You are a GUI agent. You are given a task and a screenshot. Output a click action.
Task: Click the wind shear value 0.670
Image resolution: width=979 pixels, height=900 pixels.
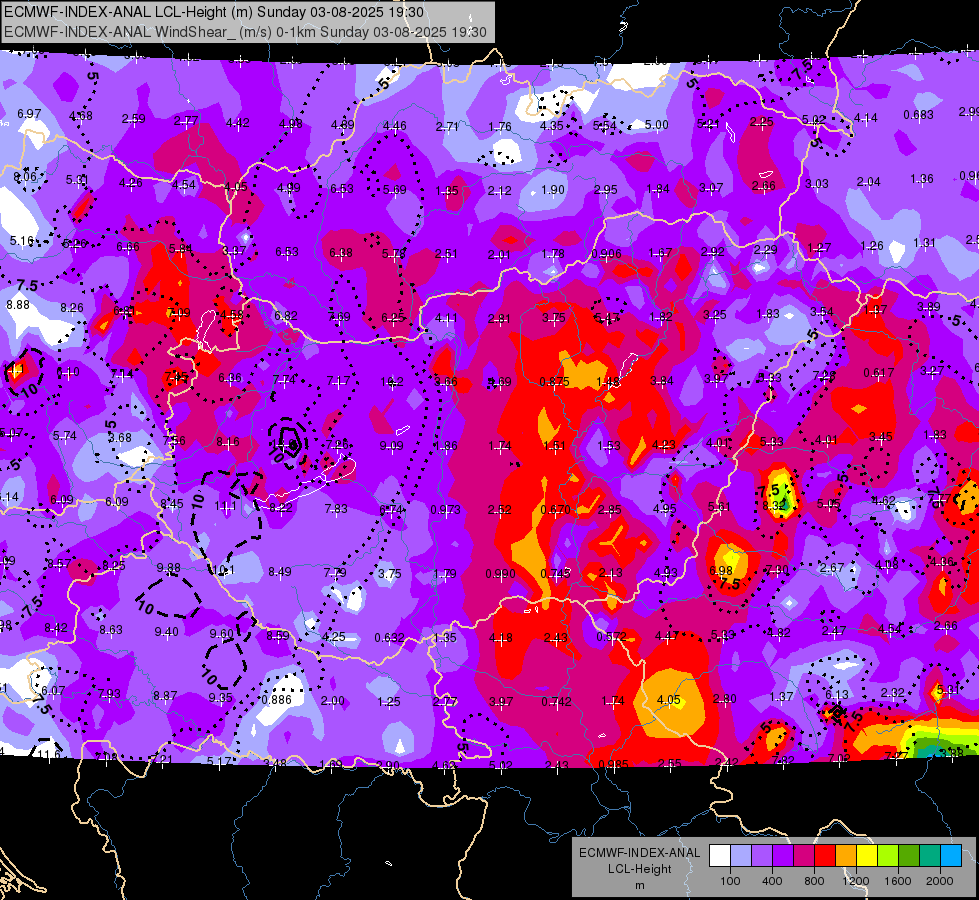[555, 510]
